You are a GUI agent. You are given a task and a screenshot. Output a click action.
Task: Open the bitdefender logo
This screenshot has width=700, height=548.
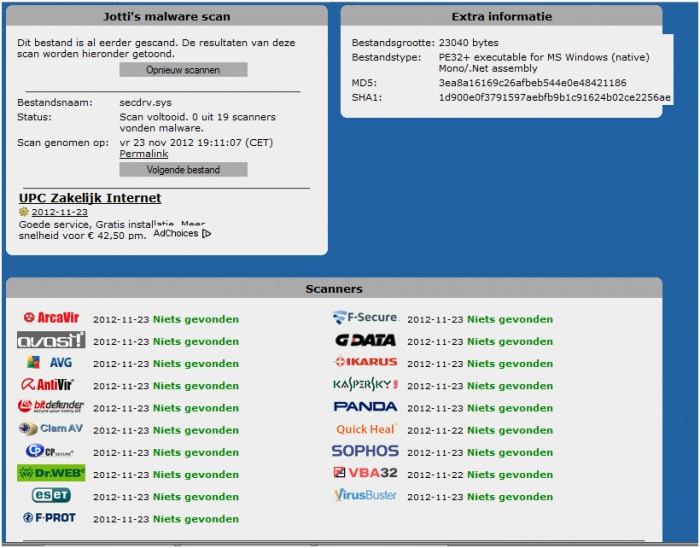(51, 406)
